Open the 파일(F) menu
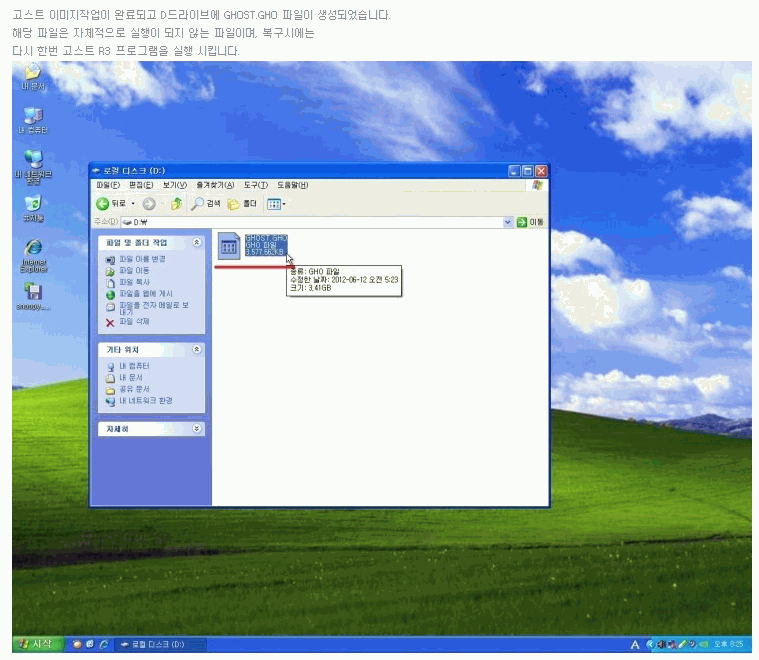This screenshot has height=660, width=759. tap(107, 185)
